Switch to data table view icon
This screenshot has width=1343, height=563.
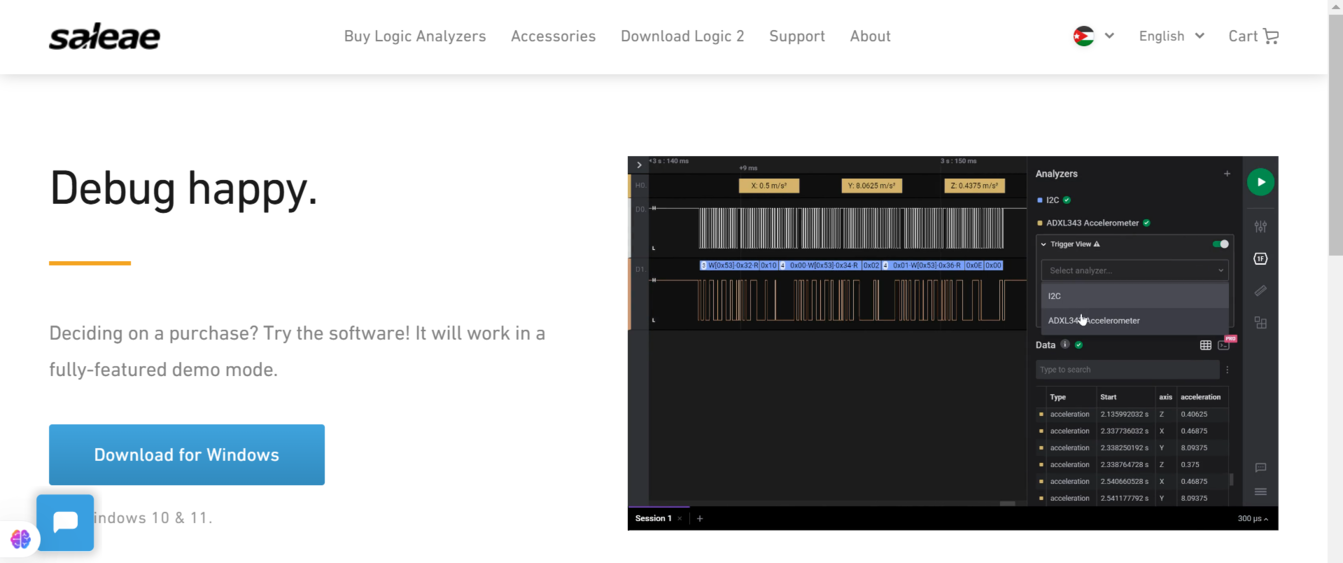click(1205, 345)
